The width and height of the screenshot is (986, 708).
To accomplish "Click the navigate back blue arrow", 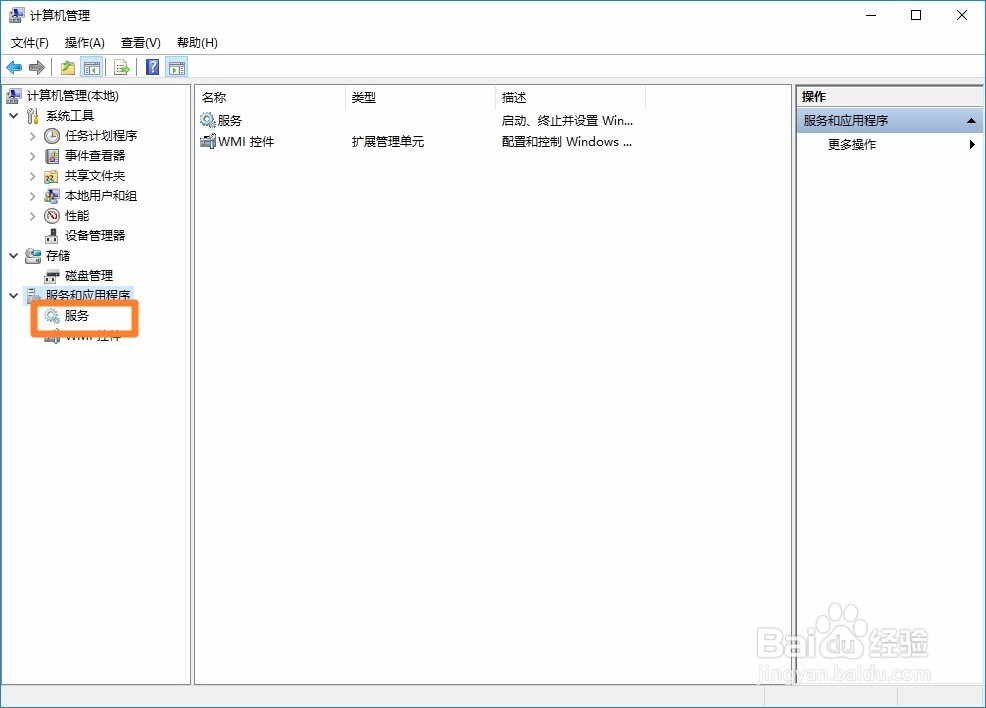I will pos(13,66).
